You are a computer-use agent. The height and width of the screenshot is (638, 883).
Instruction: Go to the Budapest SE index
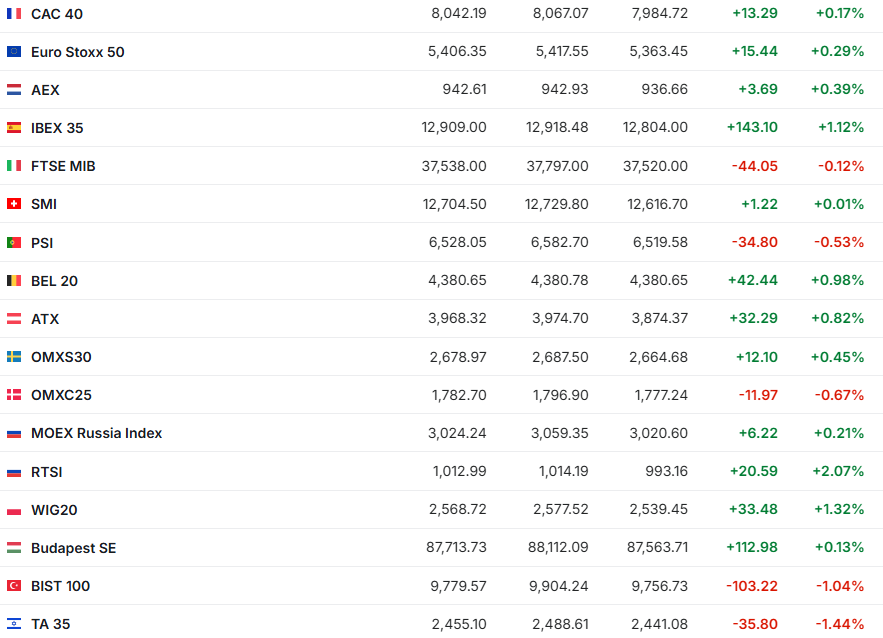[x=73, y=548]
